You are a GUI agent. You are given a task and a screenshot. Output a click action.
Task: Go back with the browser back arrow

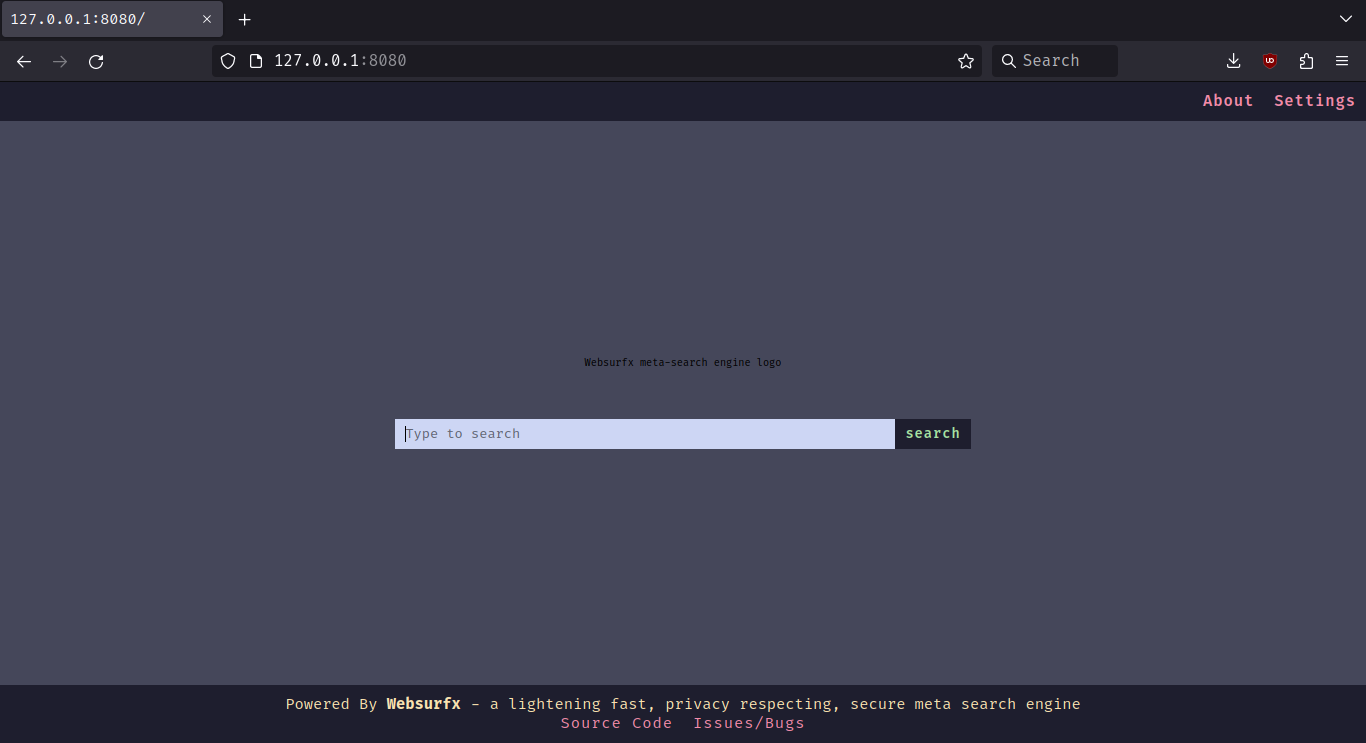pos(24,61)
